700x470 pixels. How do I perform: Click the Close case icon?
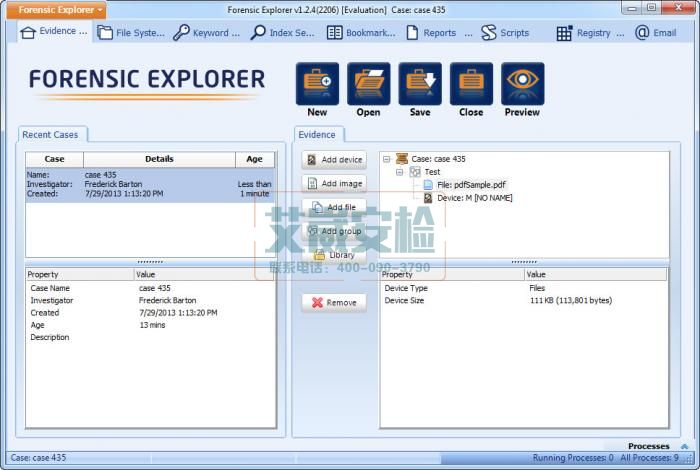tap(471, 84)
